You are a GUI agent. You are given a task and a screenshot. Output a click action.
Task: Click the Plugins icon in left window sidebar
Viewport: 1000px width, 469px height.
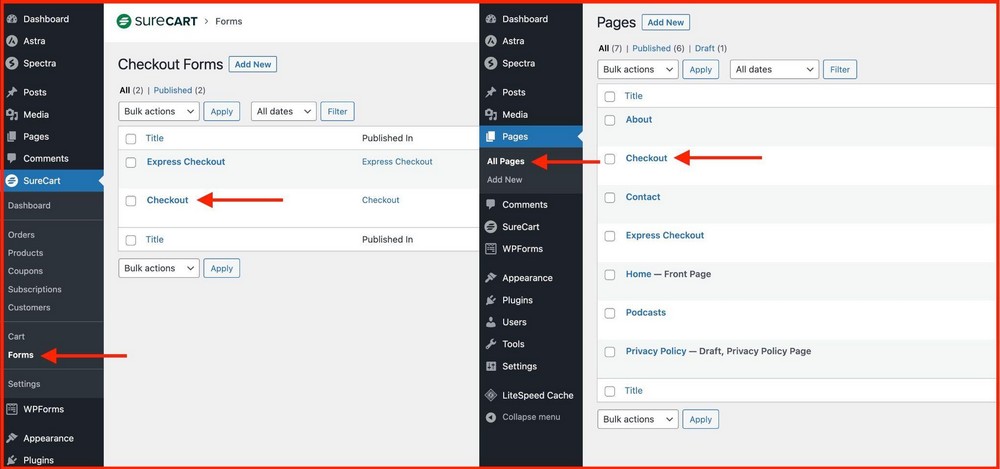(11, 460)
